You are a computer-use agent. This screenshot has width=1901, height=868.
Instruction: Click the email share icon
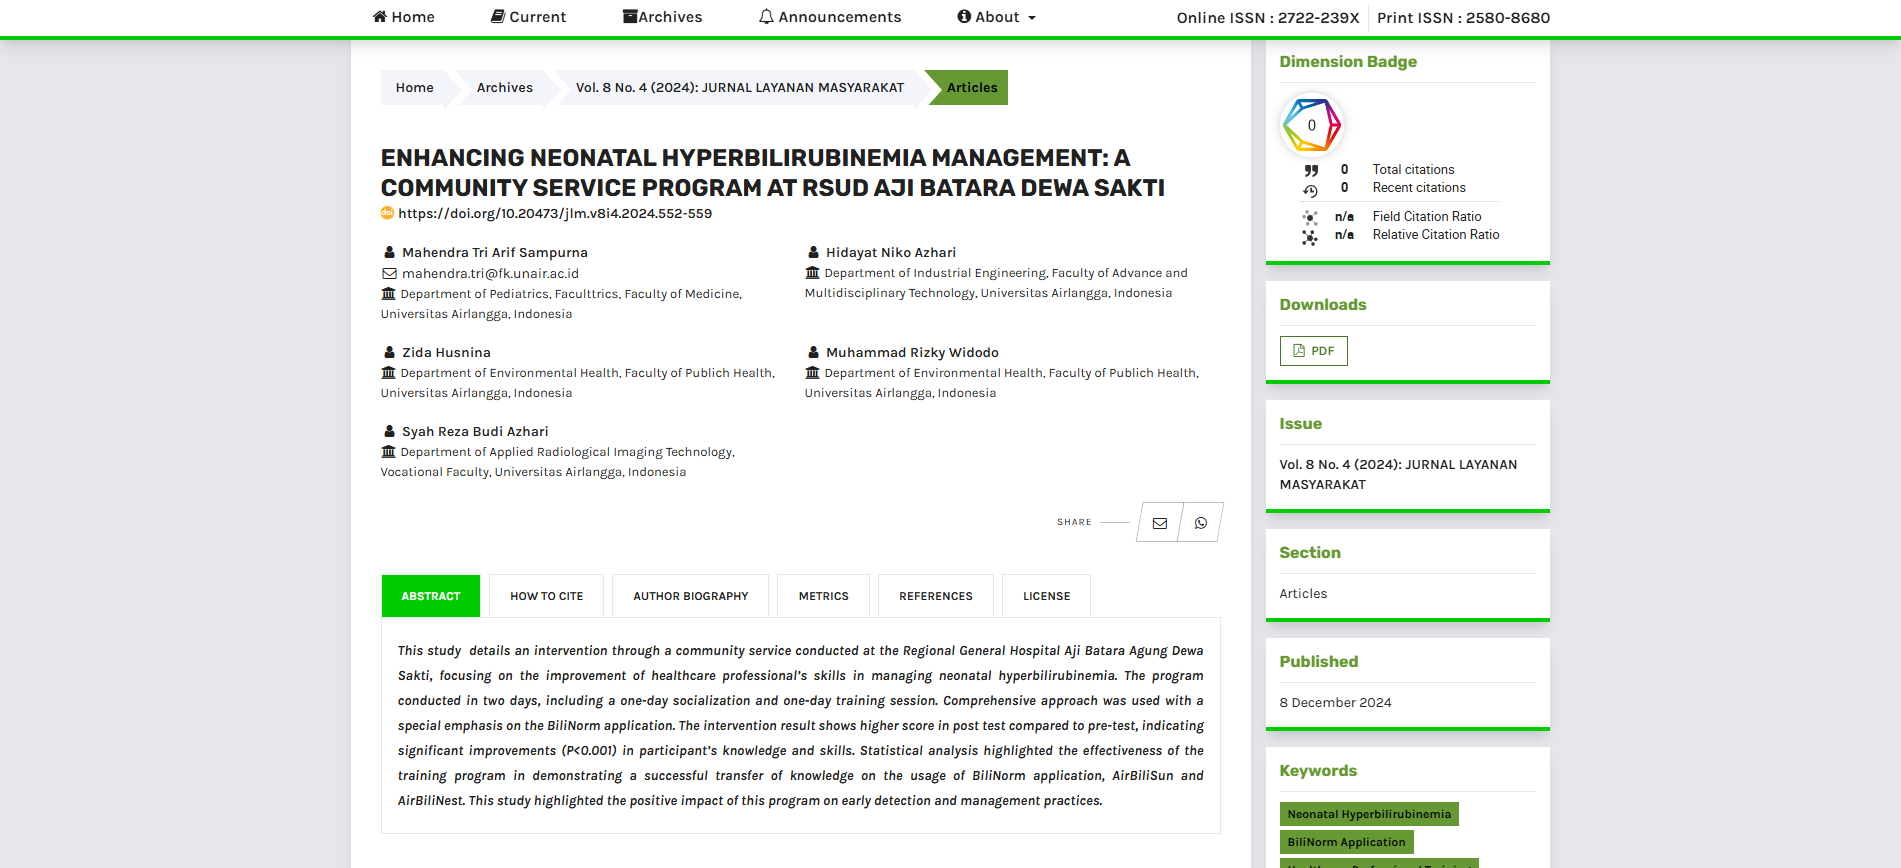click(x=1159, y=523)
